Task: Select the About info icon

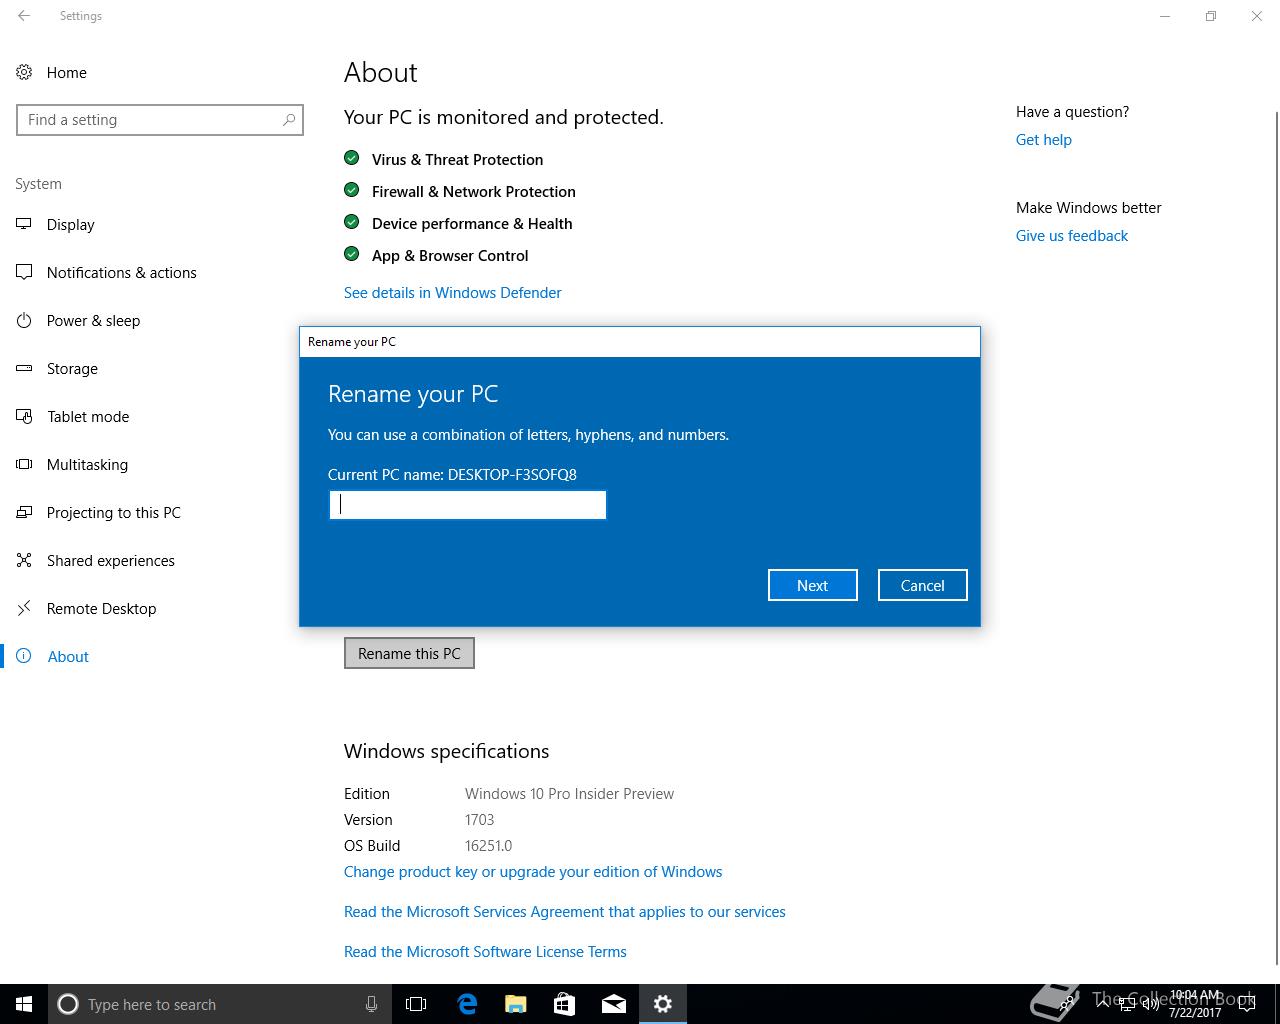Action: coord(24,656)
